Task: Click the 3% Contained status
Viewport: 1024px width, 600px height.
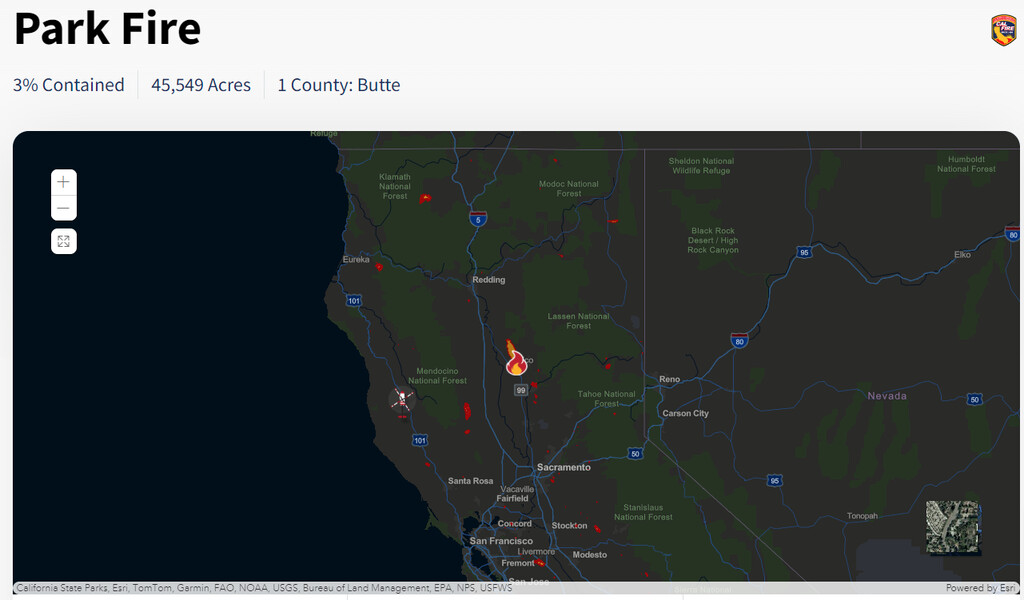Action: pyautogui.click(x=69, y=85)
